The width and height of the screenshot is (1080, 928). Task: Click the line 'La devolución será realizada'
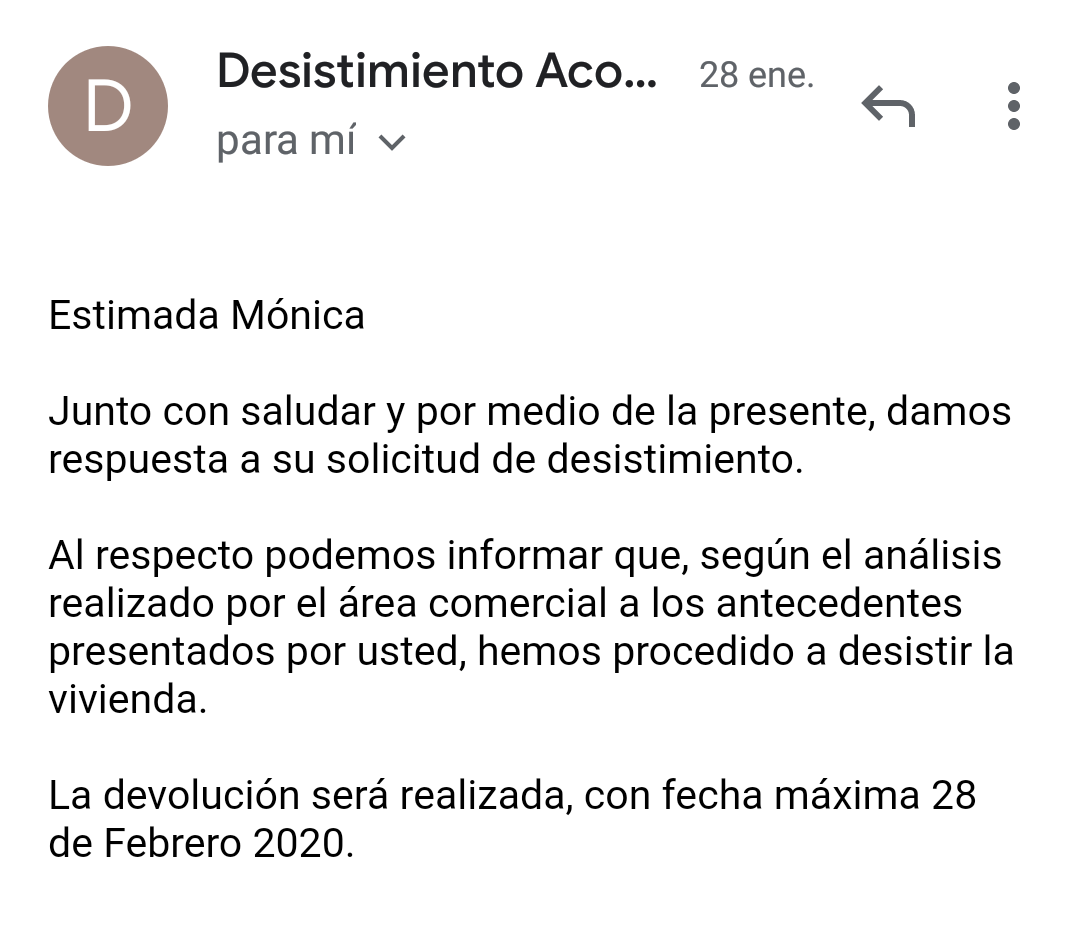[x=307, y=795]
